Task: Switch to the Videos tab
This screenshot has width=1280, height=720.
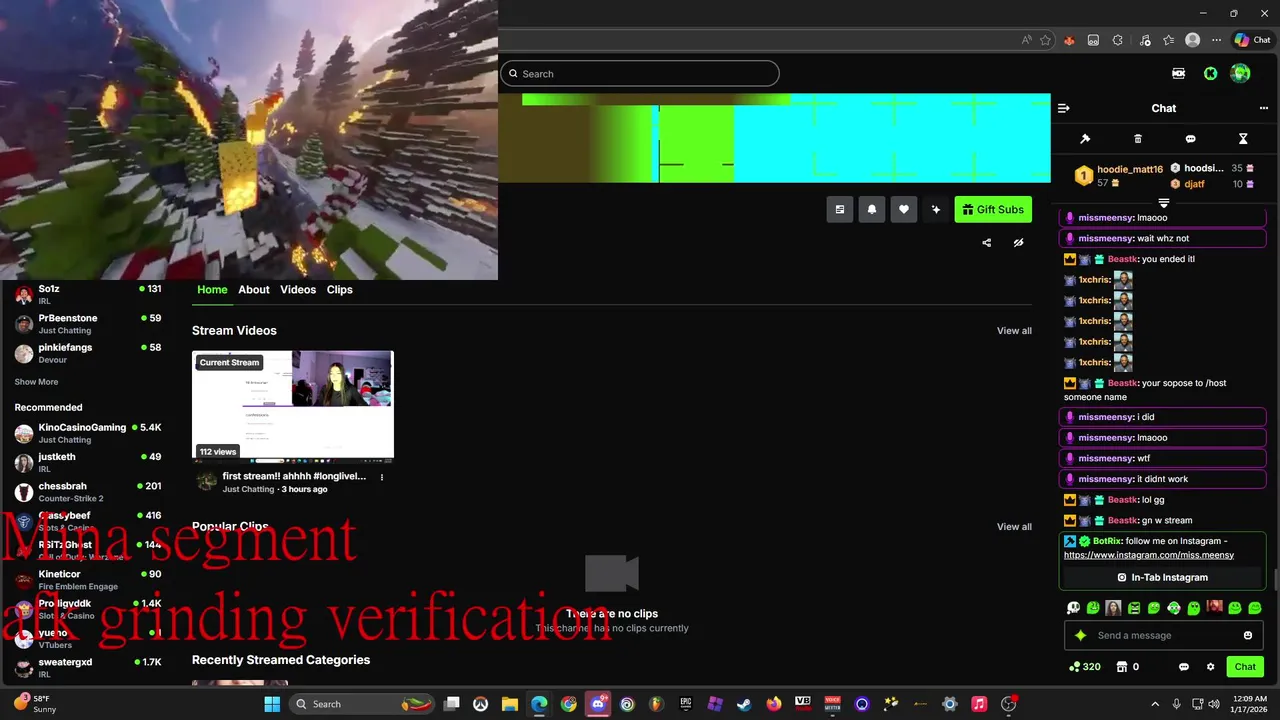Action: [298, 289]
